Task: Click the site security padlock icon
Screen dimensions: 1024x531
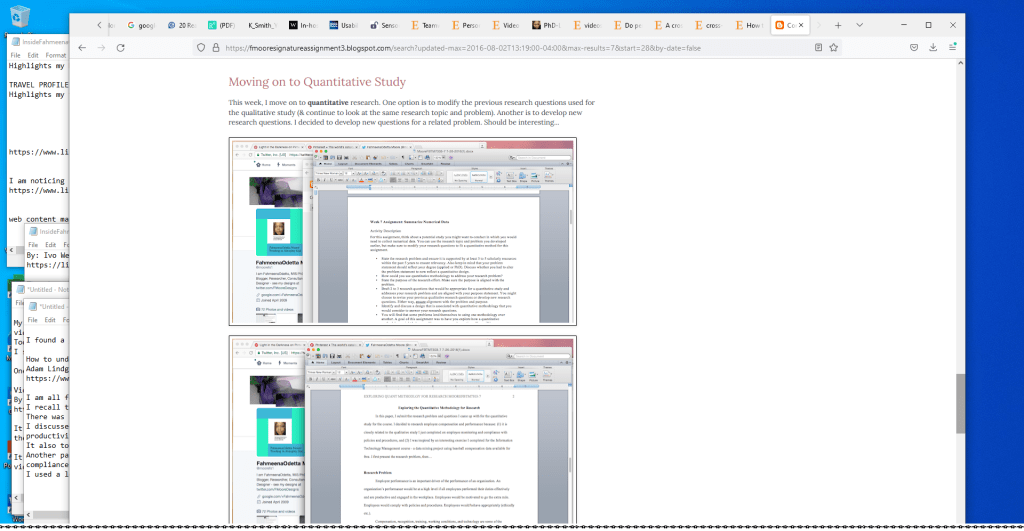Action: click(215, 47)
